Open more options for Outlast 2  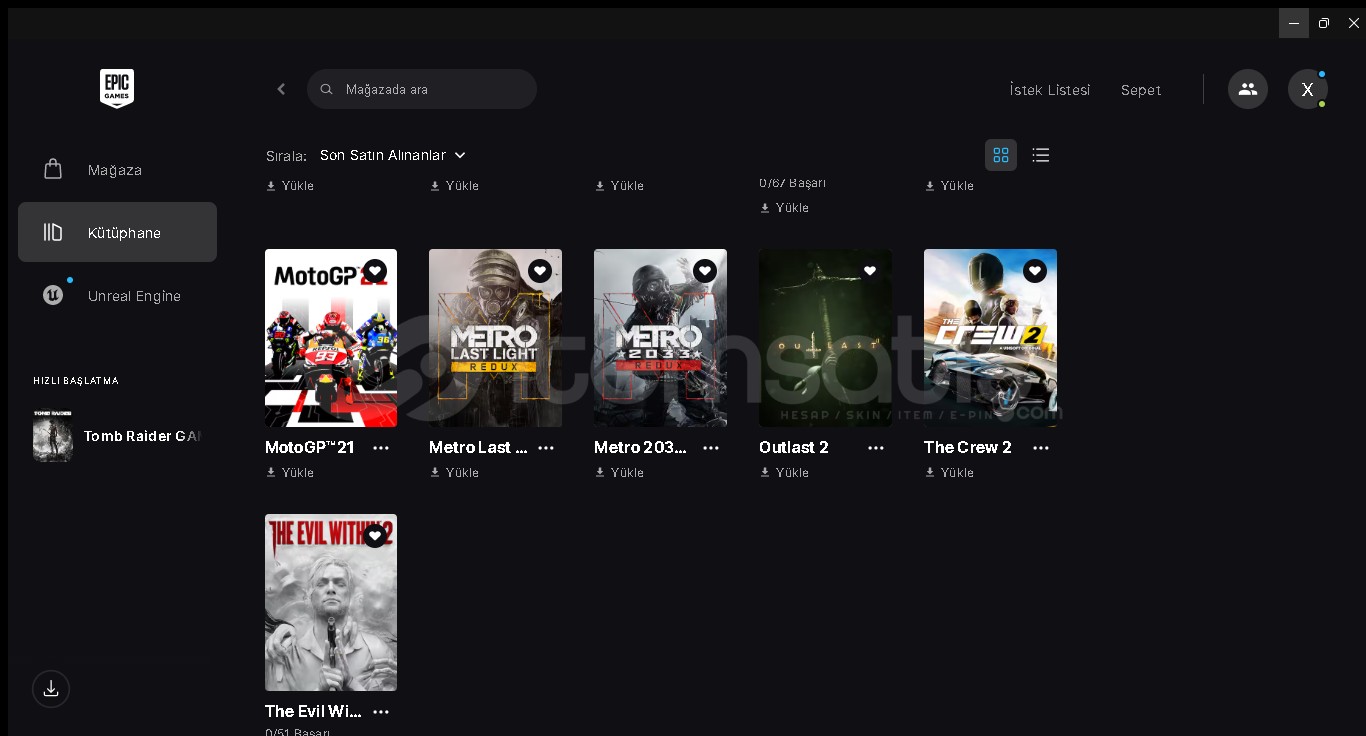(876, 448)
